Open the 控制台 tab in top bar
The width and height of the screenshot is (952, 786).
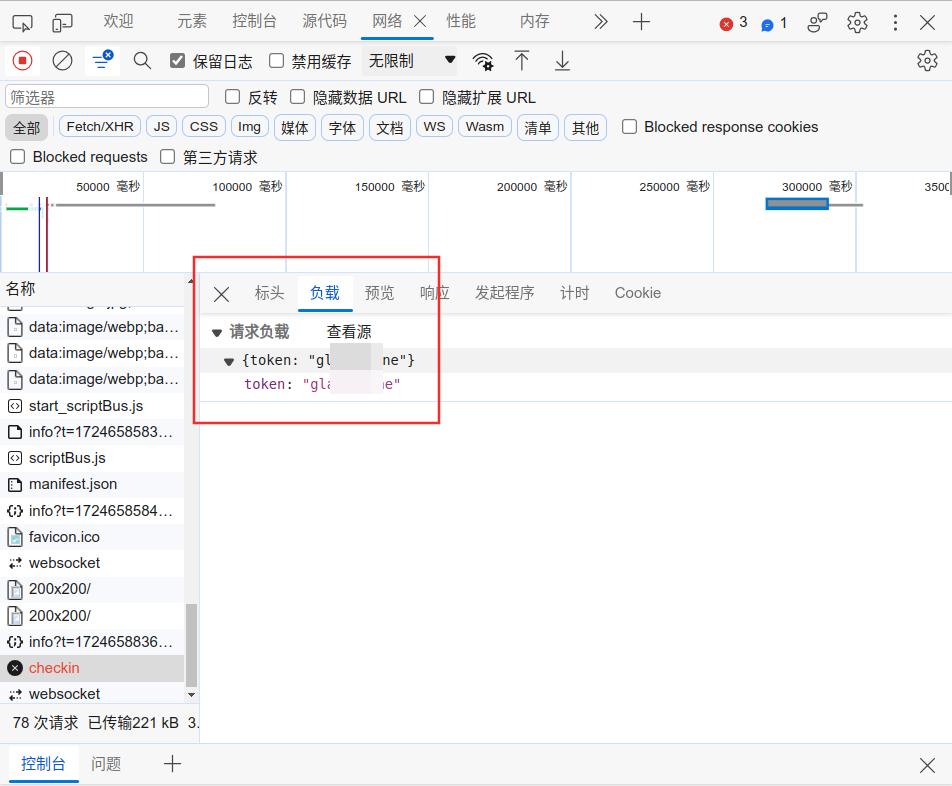point(254,21)
